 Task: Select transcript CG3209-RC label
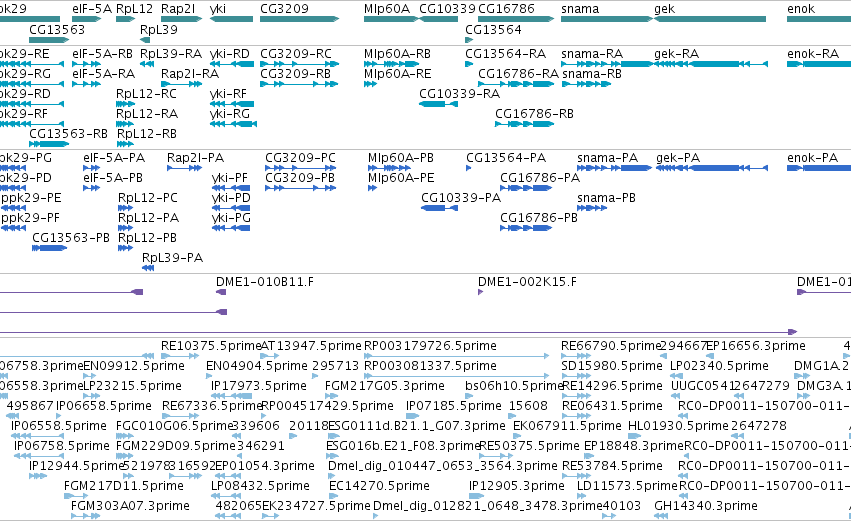coord(296,54)
